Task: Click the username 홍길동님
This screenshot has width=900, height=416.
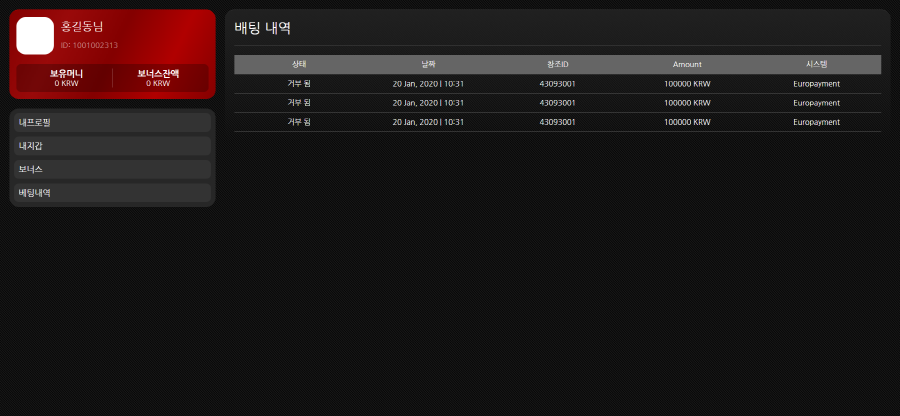Action: pos(82,26)
